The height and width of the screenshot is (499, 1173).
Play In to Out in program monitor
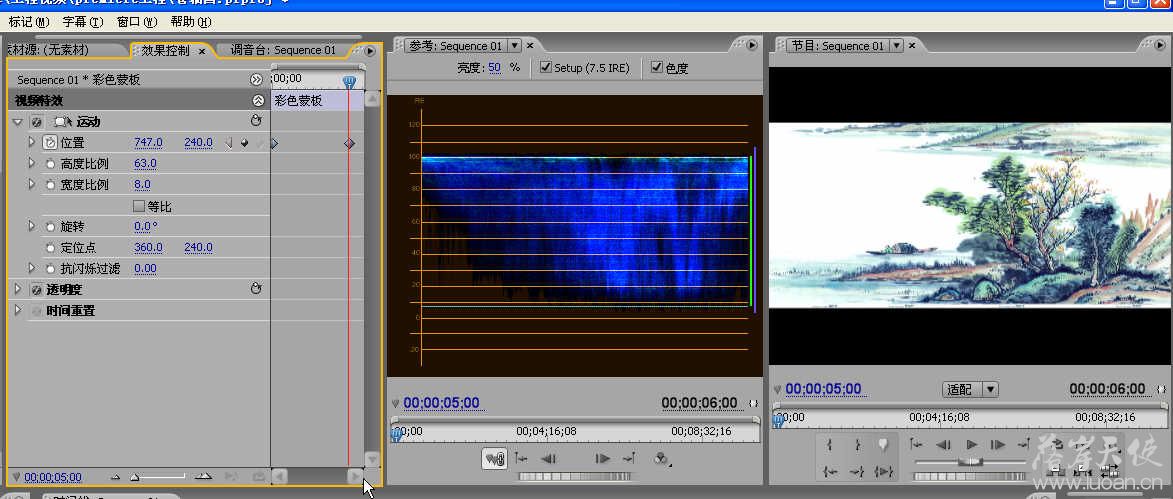tap(884, 471)
